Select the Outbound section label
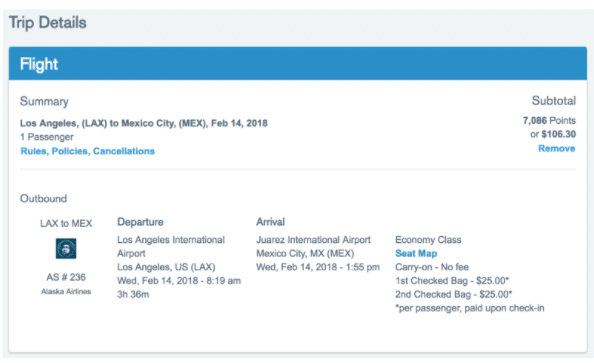The image size is (594, 363). click(44, 199)
